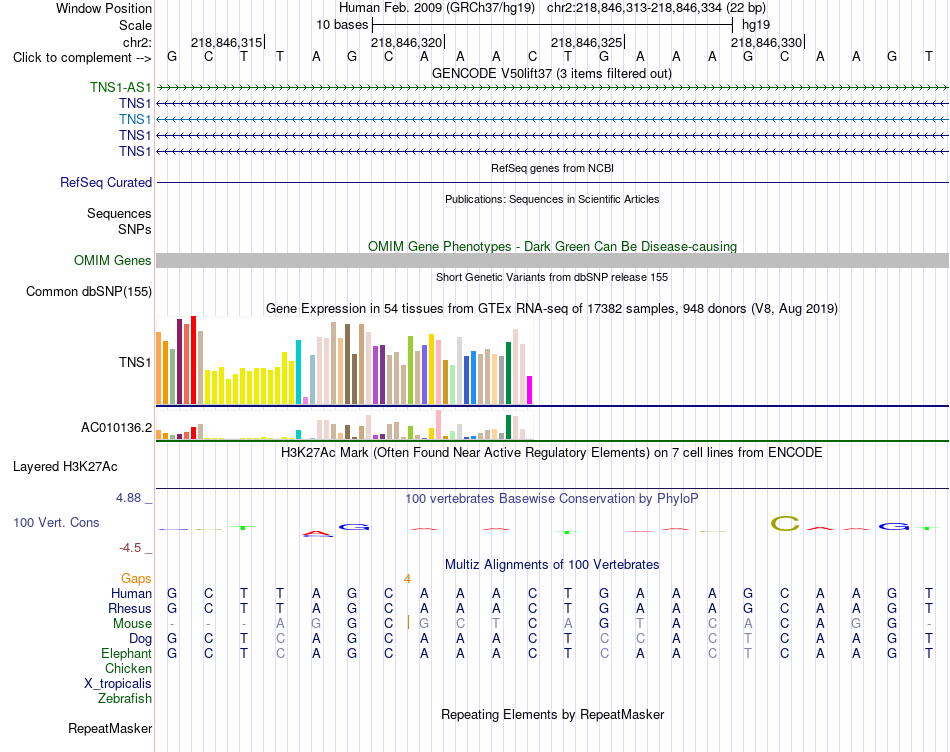Click Repeating Elements by RepeatMasker title
The height and width of the screenshot is (752, 950).
(x=552, y=714)
